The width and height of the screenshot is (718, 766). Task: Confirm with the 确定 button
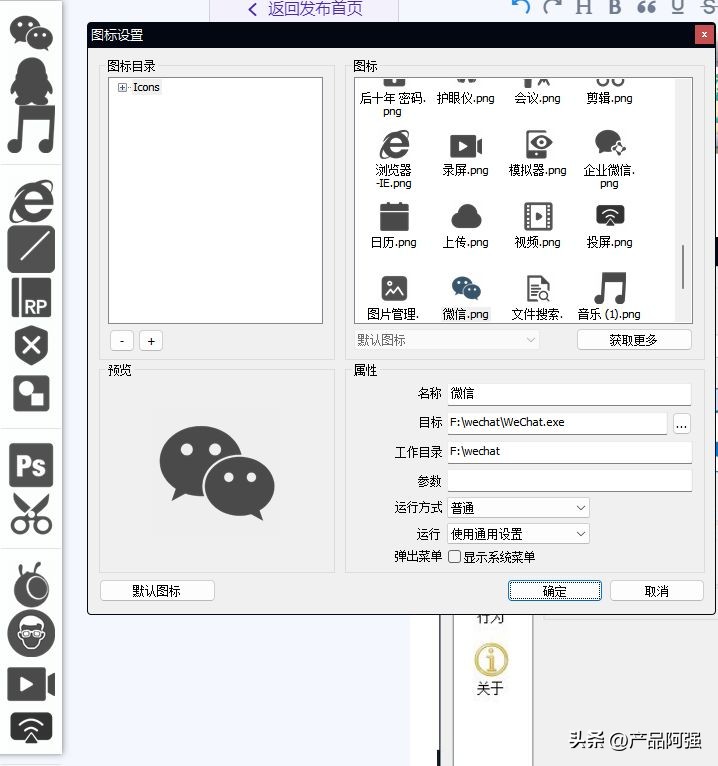point(555,591)
